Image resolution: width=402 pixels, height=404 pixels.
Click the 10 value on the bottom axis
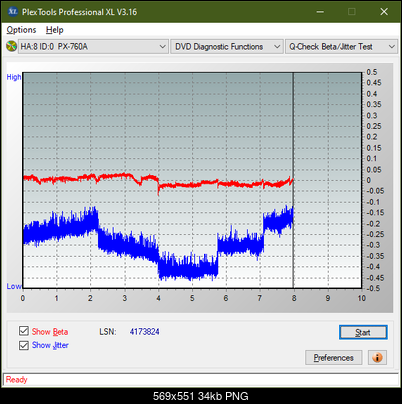(362, 298)
